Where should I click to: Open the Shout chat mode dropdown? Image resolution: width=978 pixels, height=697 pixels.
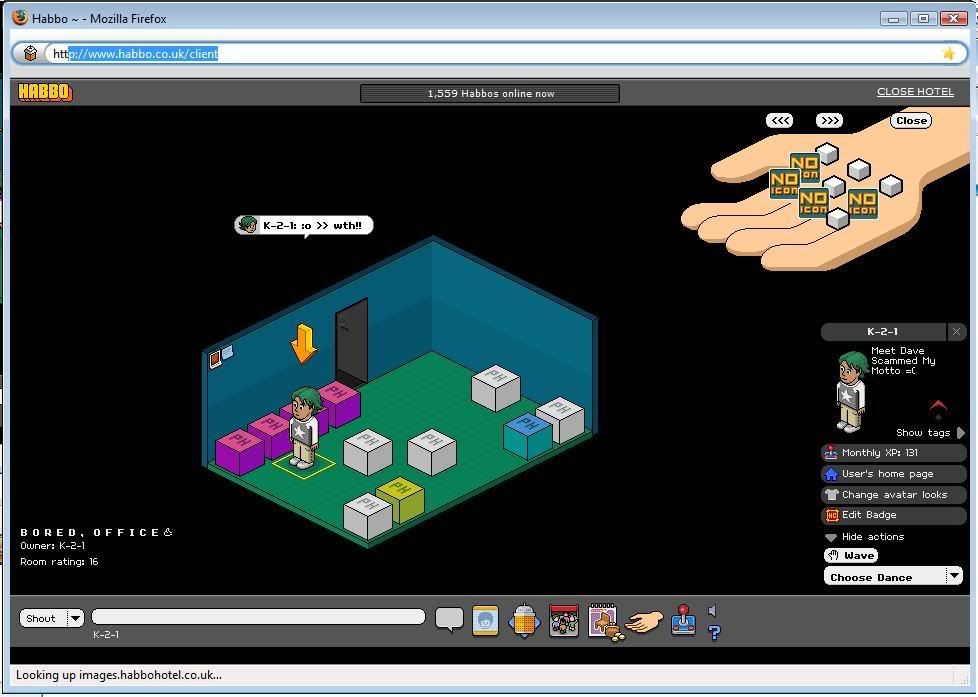(75, 618)
